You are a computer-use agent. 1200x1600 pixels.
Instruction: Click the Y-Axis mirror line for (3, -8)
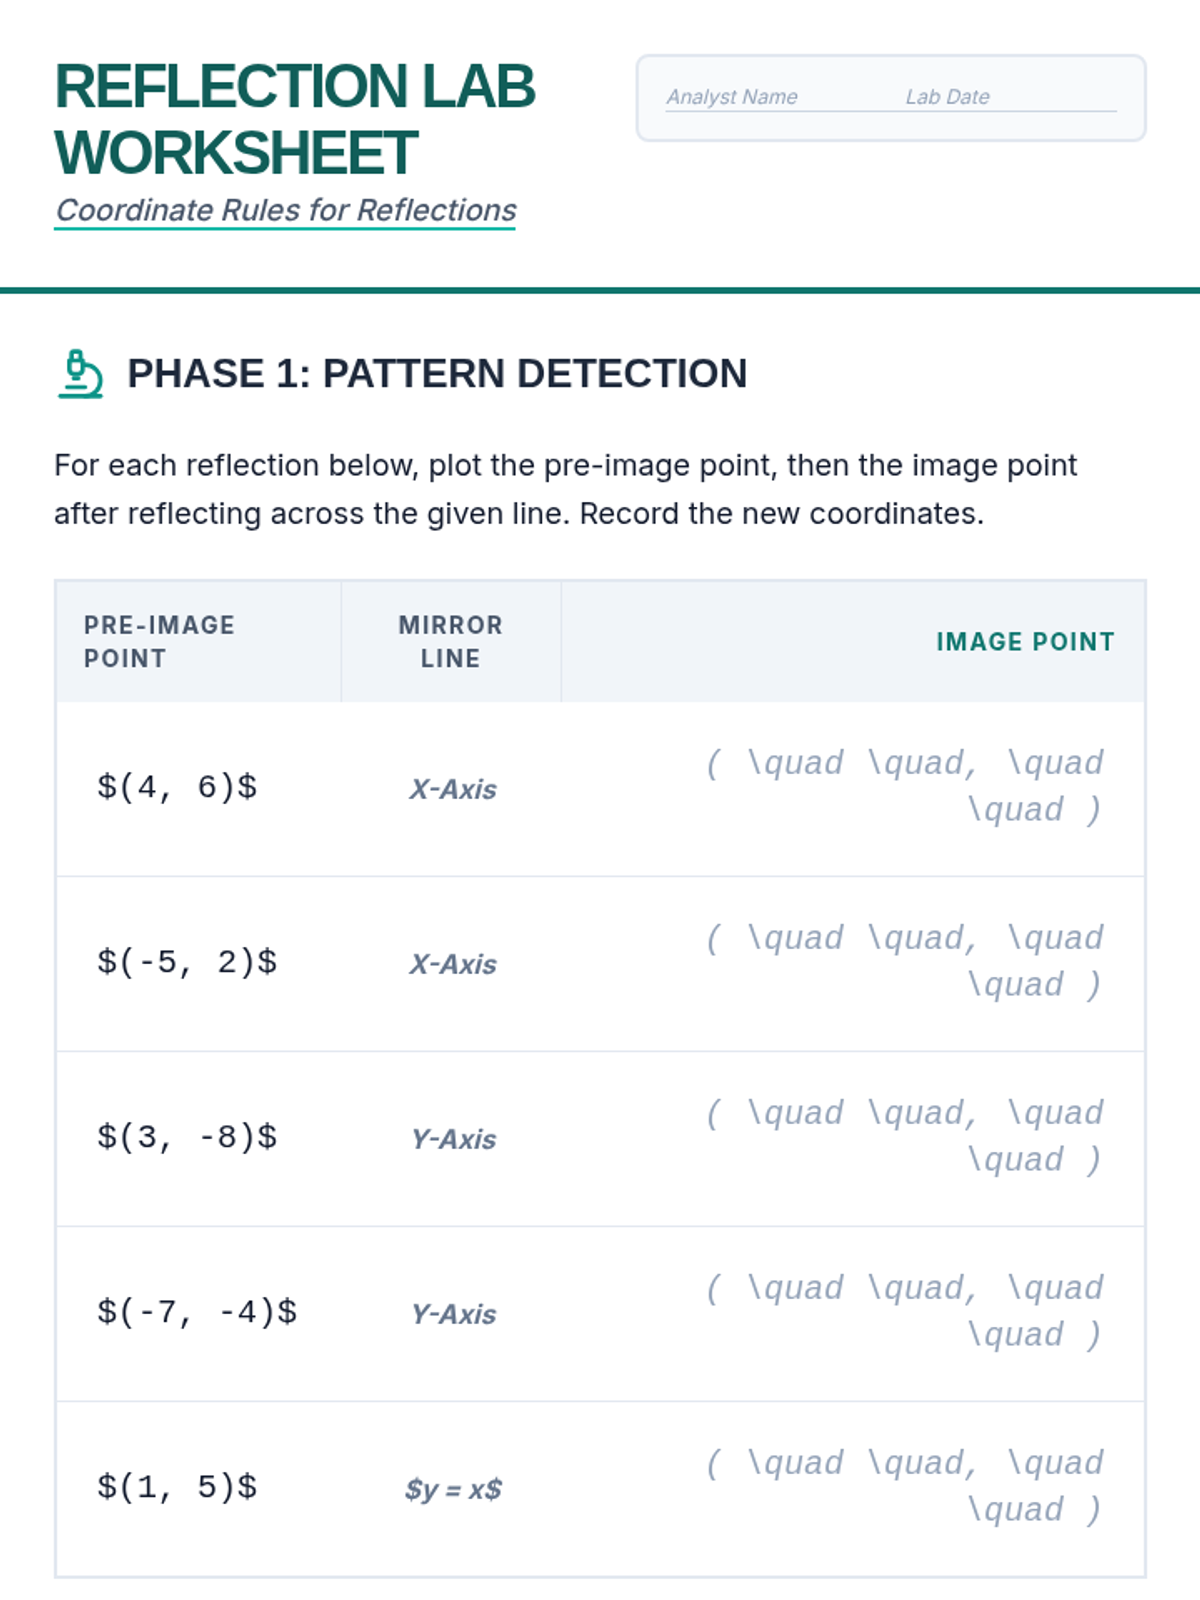pos(453,1139)
